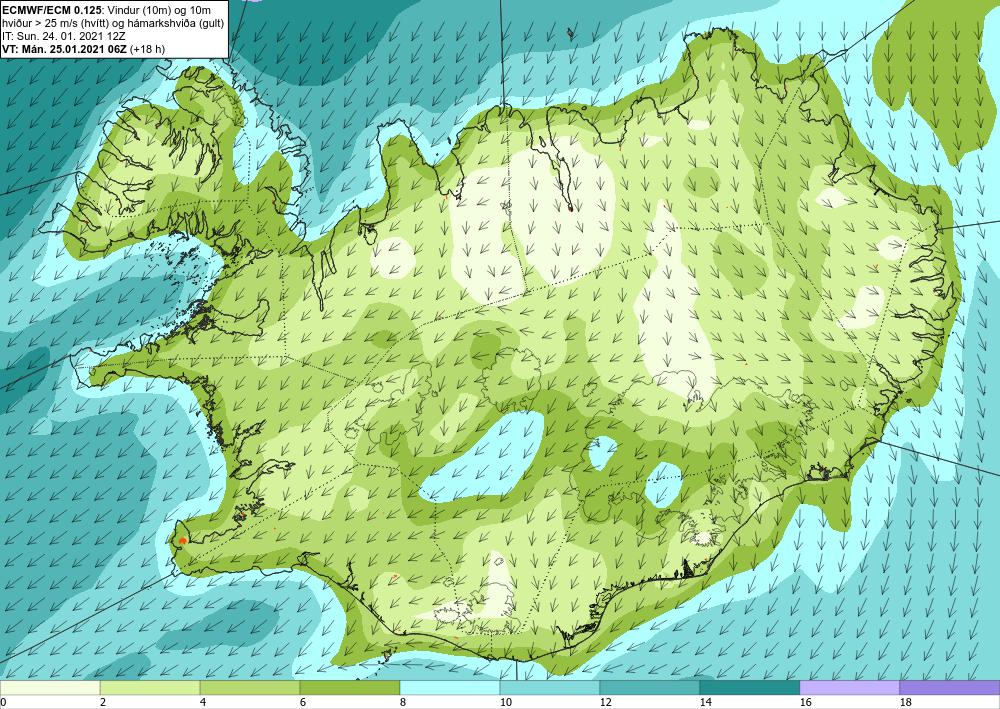Click the 4–6 m/s green legend swatch
This screenshot has width=1000, height=709.
250,687
